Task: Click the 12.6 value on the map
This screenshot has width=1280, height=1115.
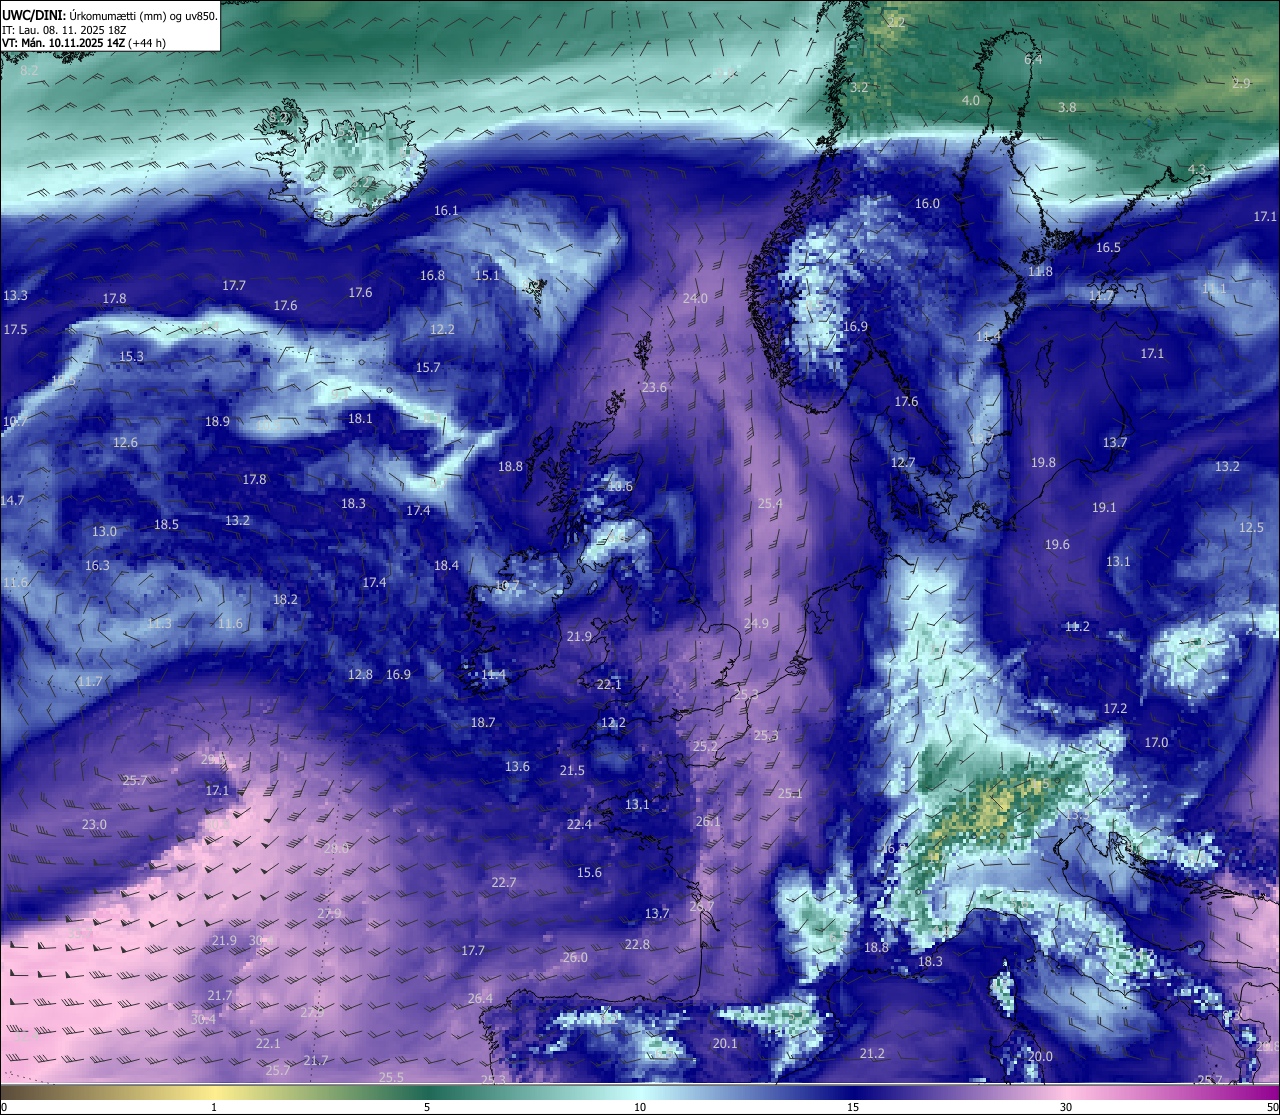Action: click(x=125, y=442)
